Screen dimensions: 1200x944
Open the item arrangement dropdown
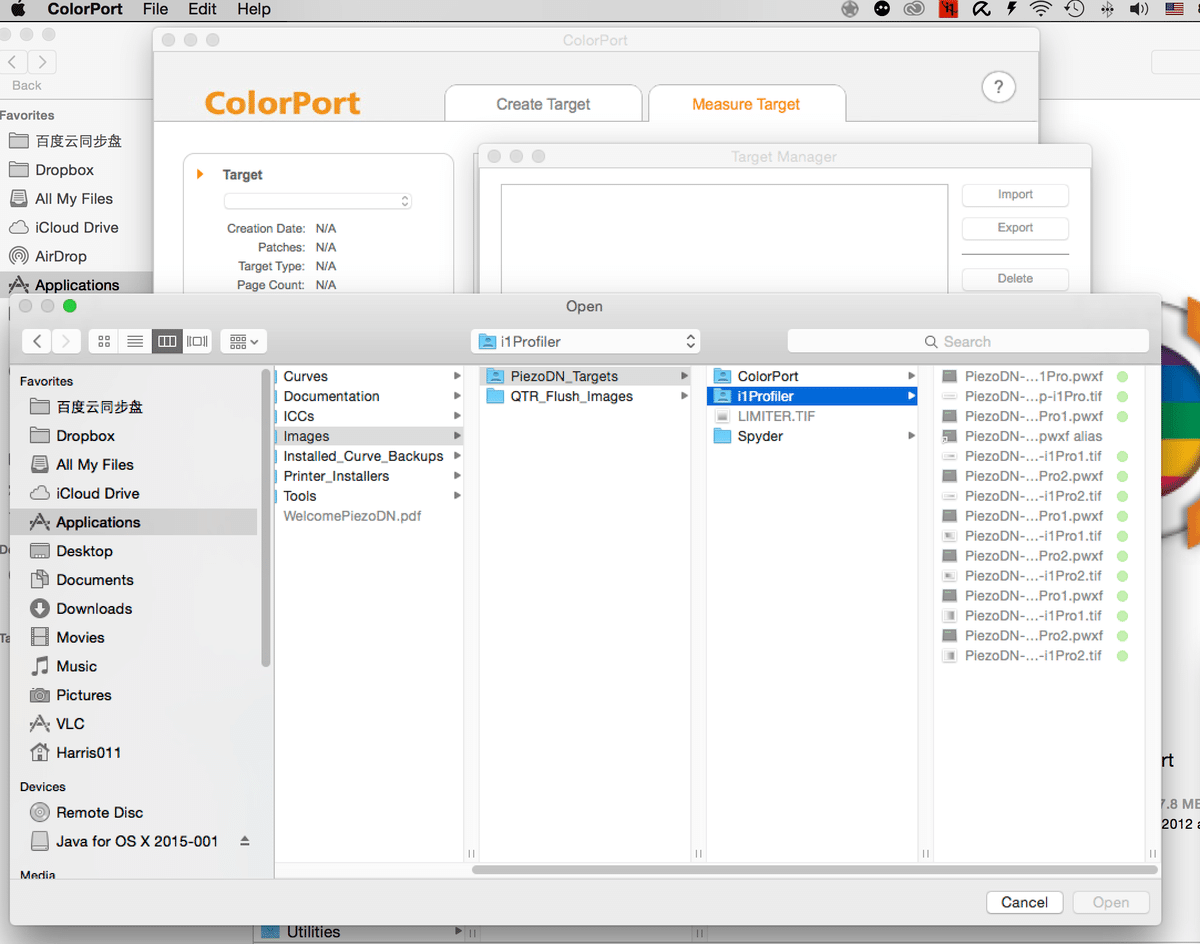coord(243,342)
